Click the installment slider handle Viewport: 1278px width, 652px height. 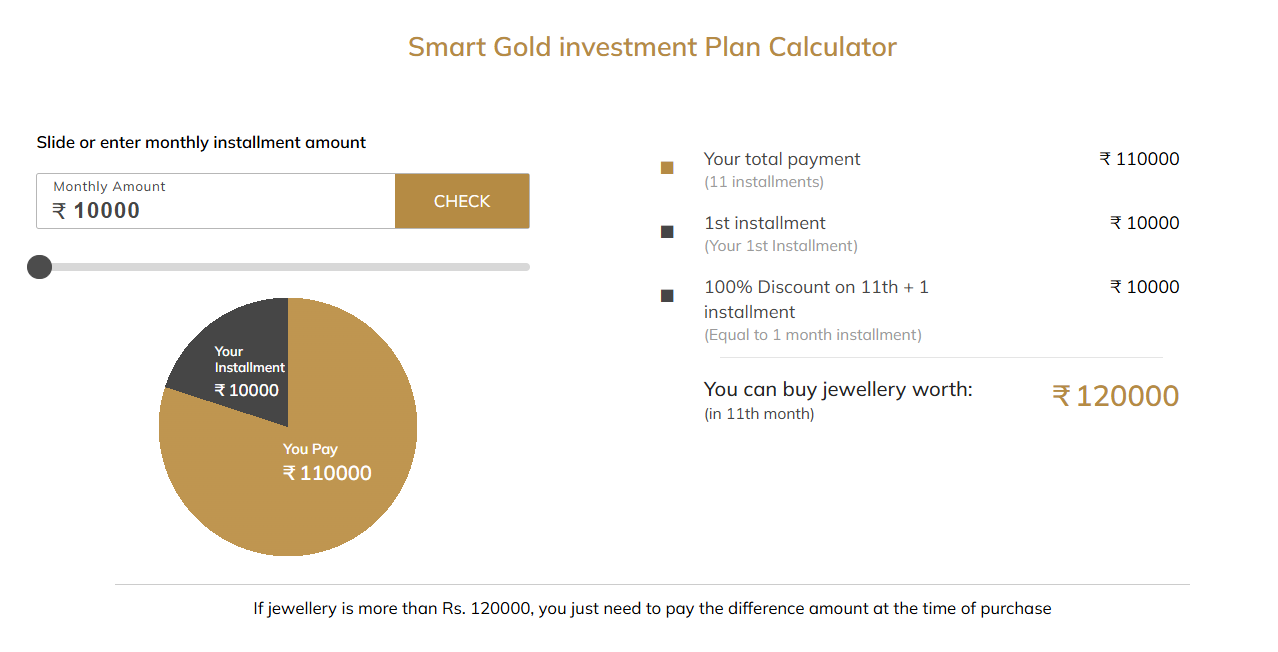[39, 267]
